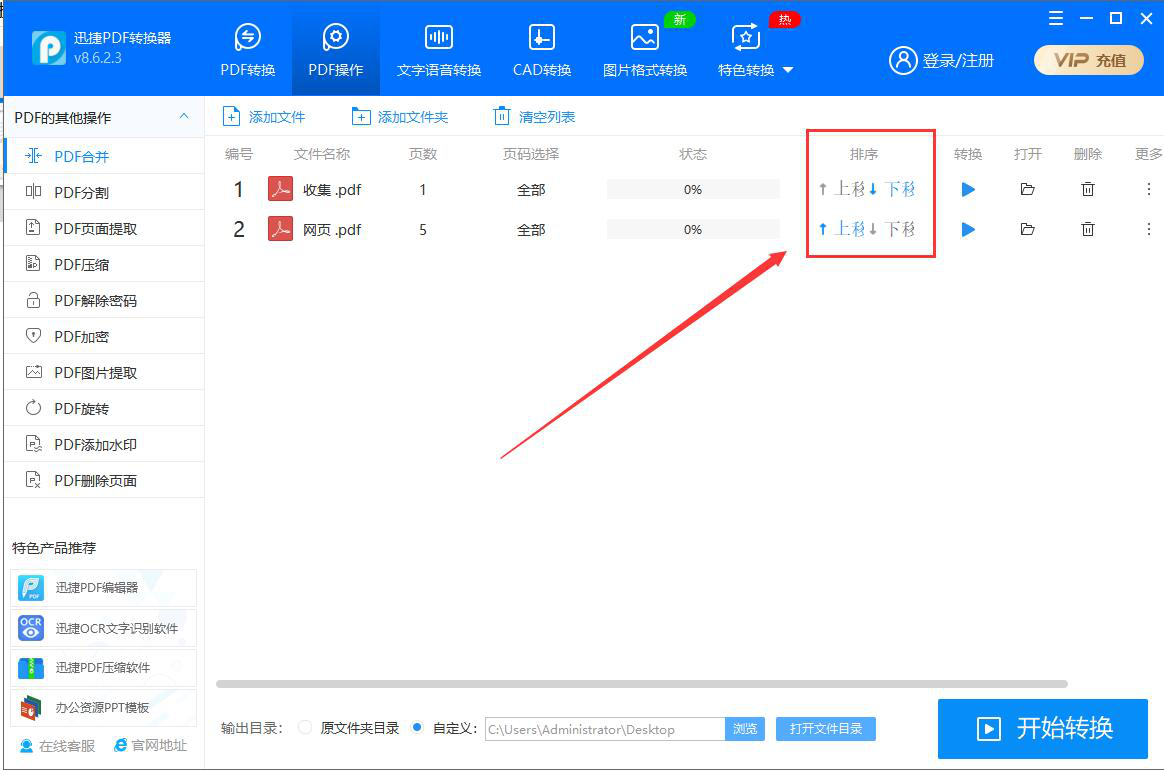Select PDF分割 in the sidebar
Screen dimensions: 1164x770
pos(104,192)
